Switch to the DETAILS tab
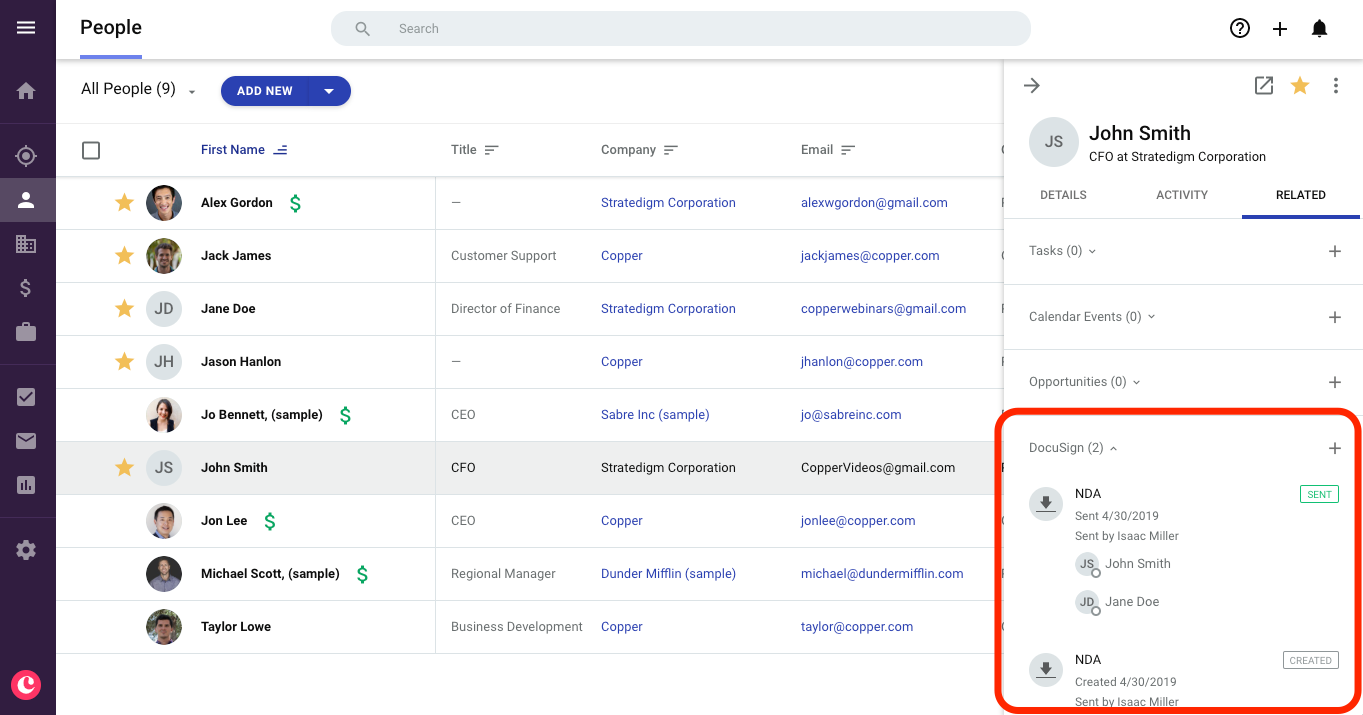Screen dimensions: 1363x715 1063,195
